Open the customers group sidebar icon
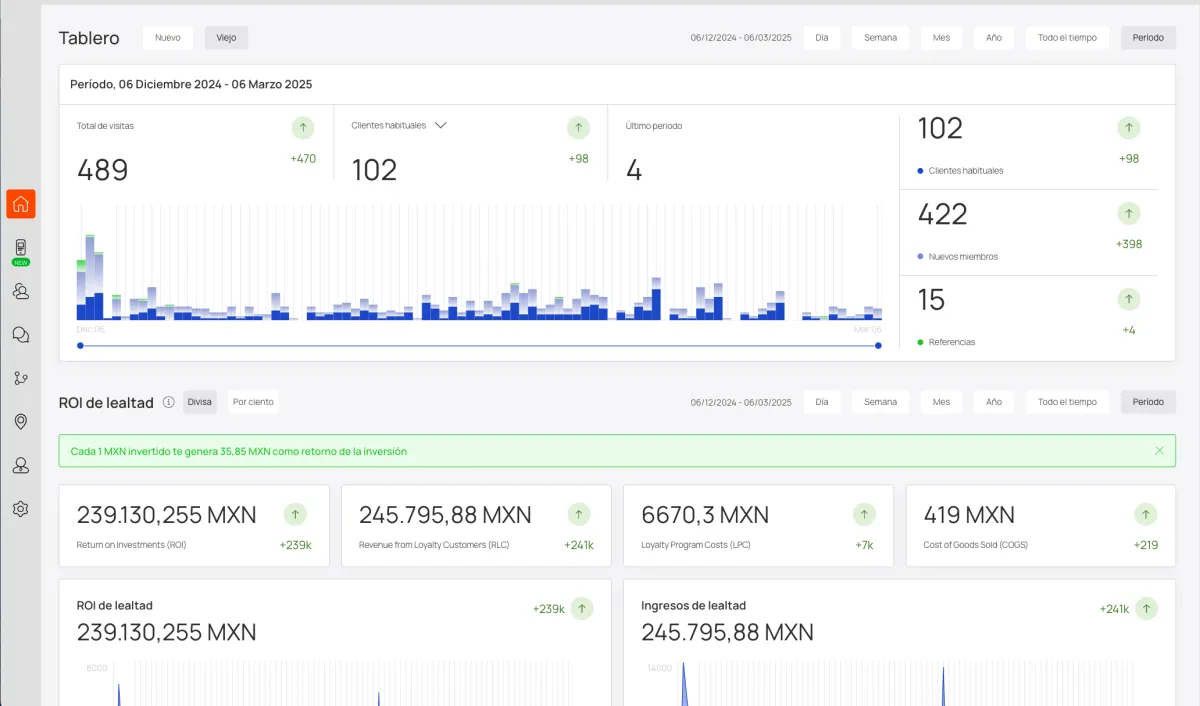This screenshot has height=706, width=1200. [21, 291]
